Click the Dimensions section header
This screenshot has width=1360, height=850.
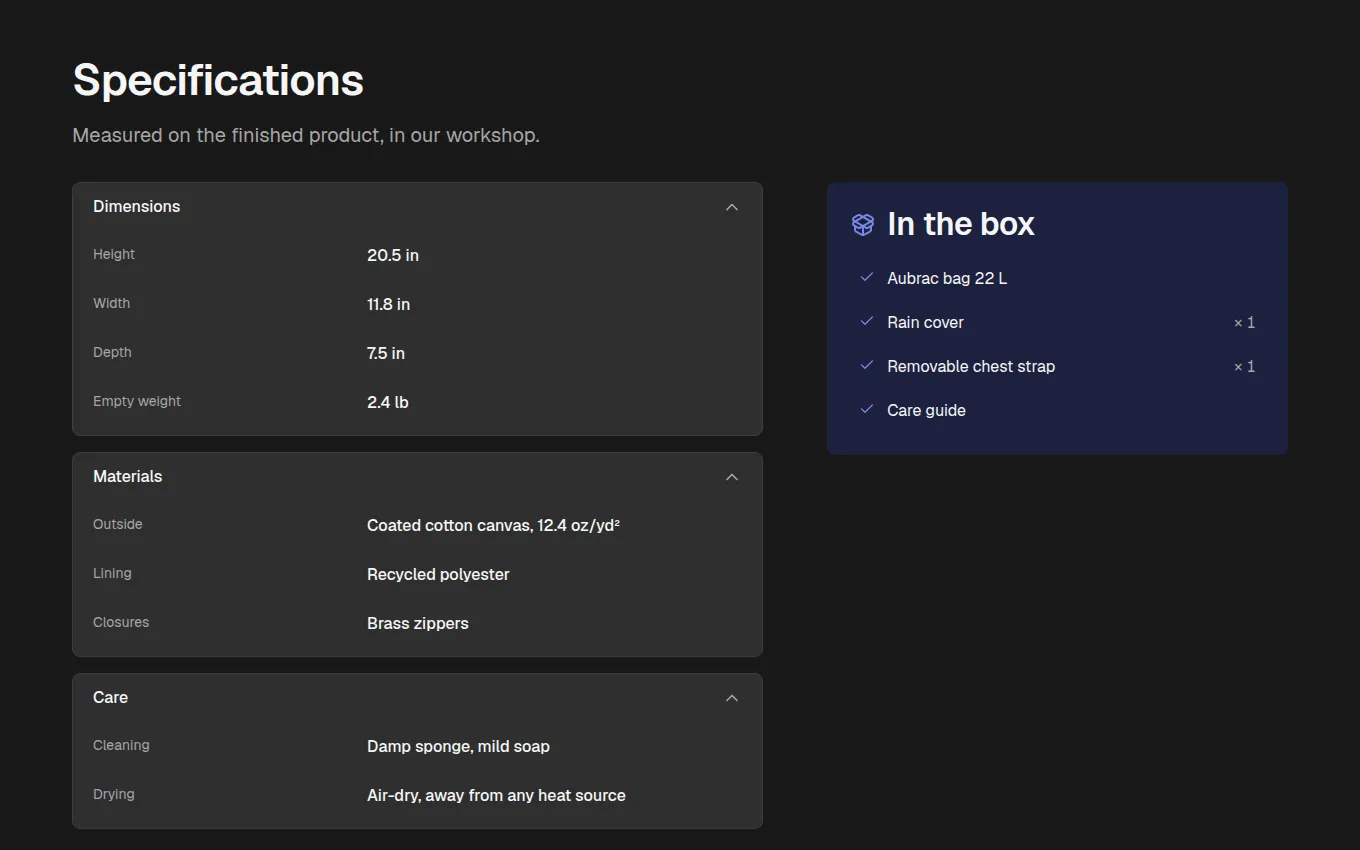(x=417, y=207)
